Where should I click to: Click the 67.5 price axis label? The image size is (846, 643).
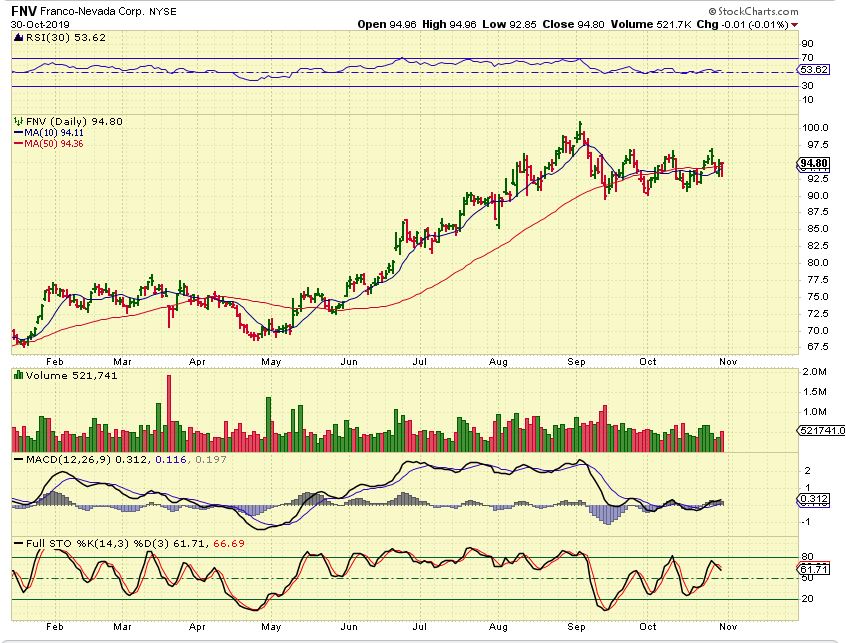click(817, 347)
